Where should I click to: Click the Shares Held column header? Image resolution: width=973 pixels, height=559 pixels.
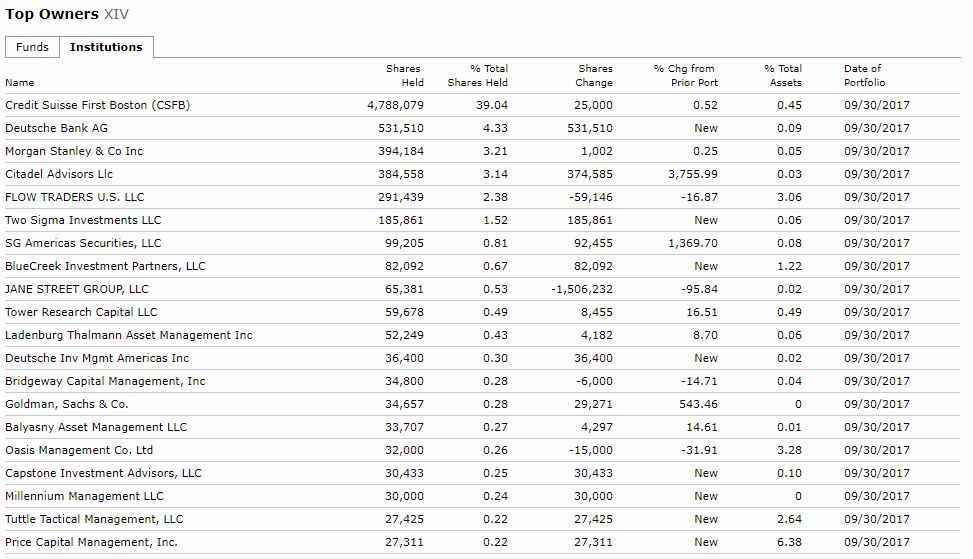pyautogui.click(x=404, y=76)
